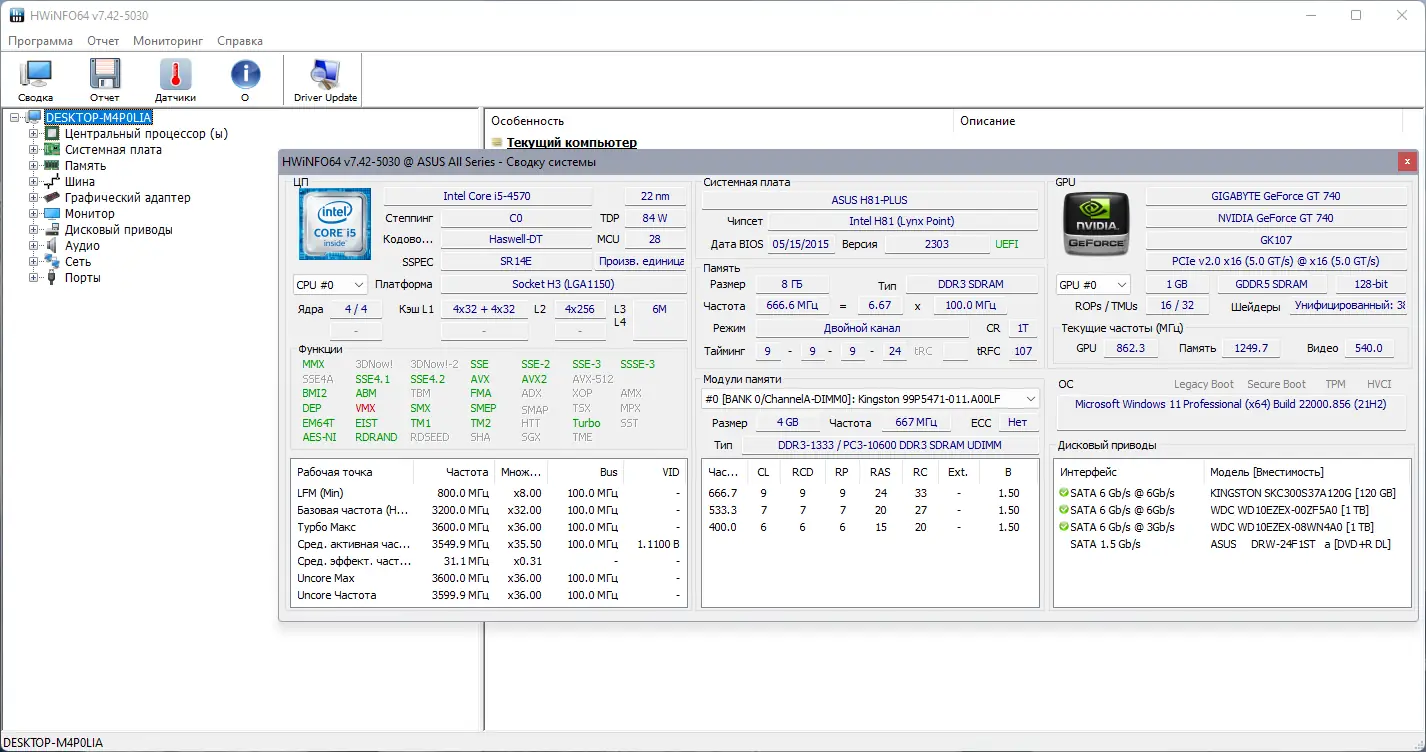Click the DESKTOP-M4P0LIA status bar text

pyautogui.click(x=54, y=742)
